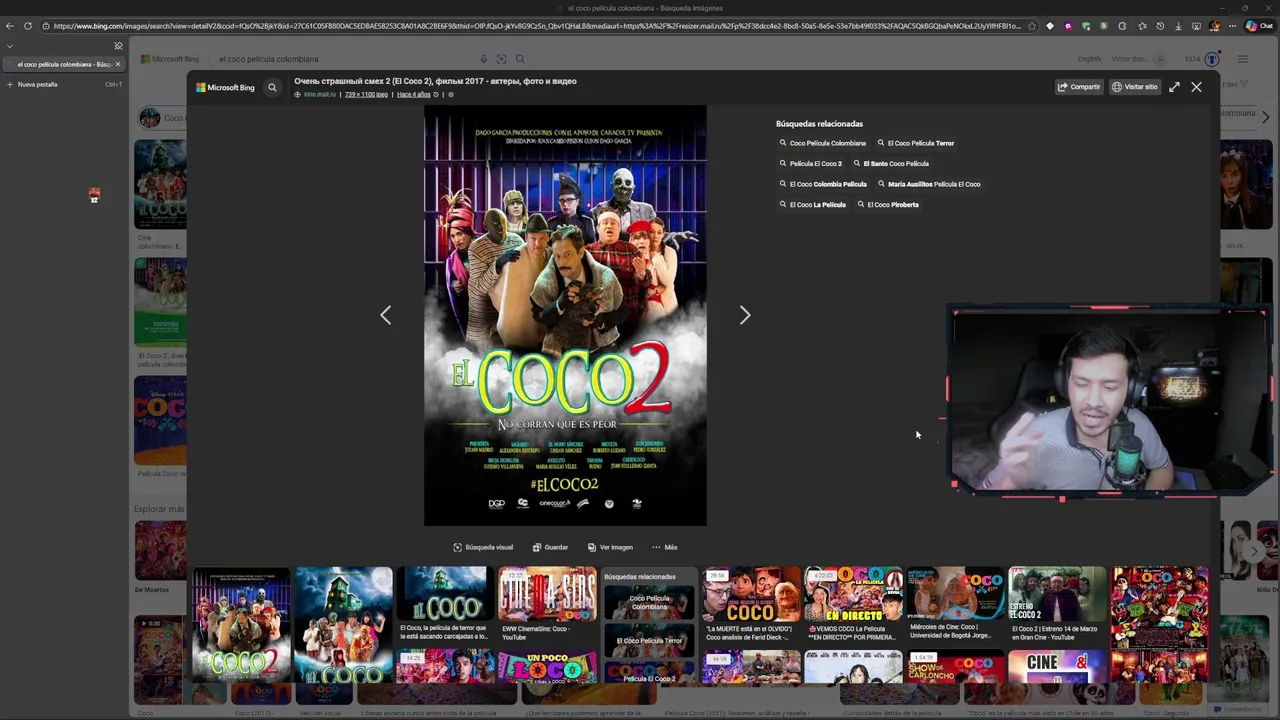This screenshot has width=1280, height=720.
Task: Click the browser profile avatar icon
Action: point(1215,26)
